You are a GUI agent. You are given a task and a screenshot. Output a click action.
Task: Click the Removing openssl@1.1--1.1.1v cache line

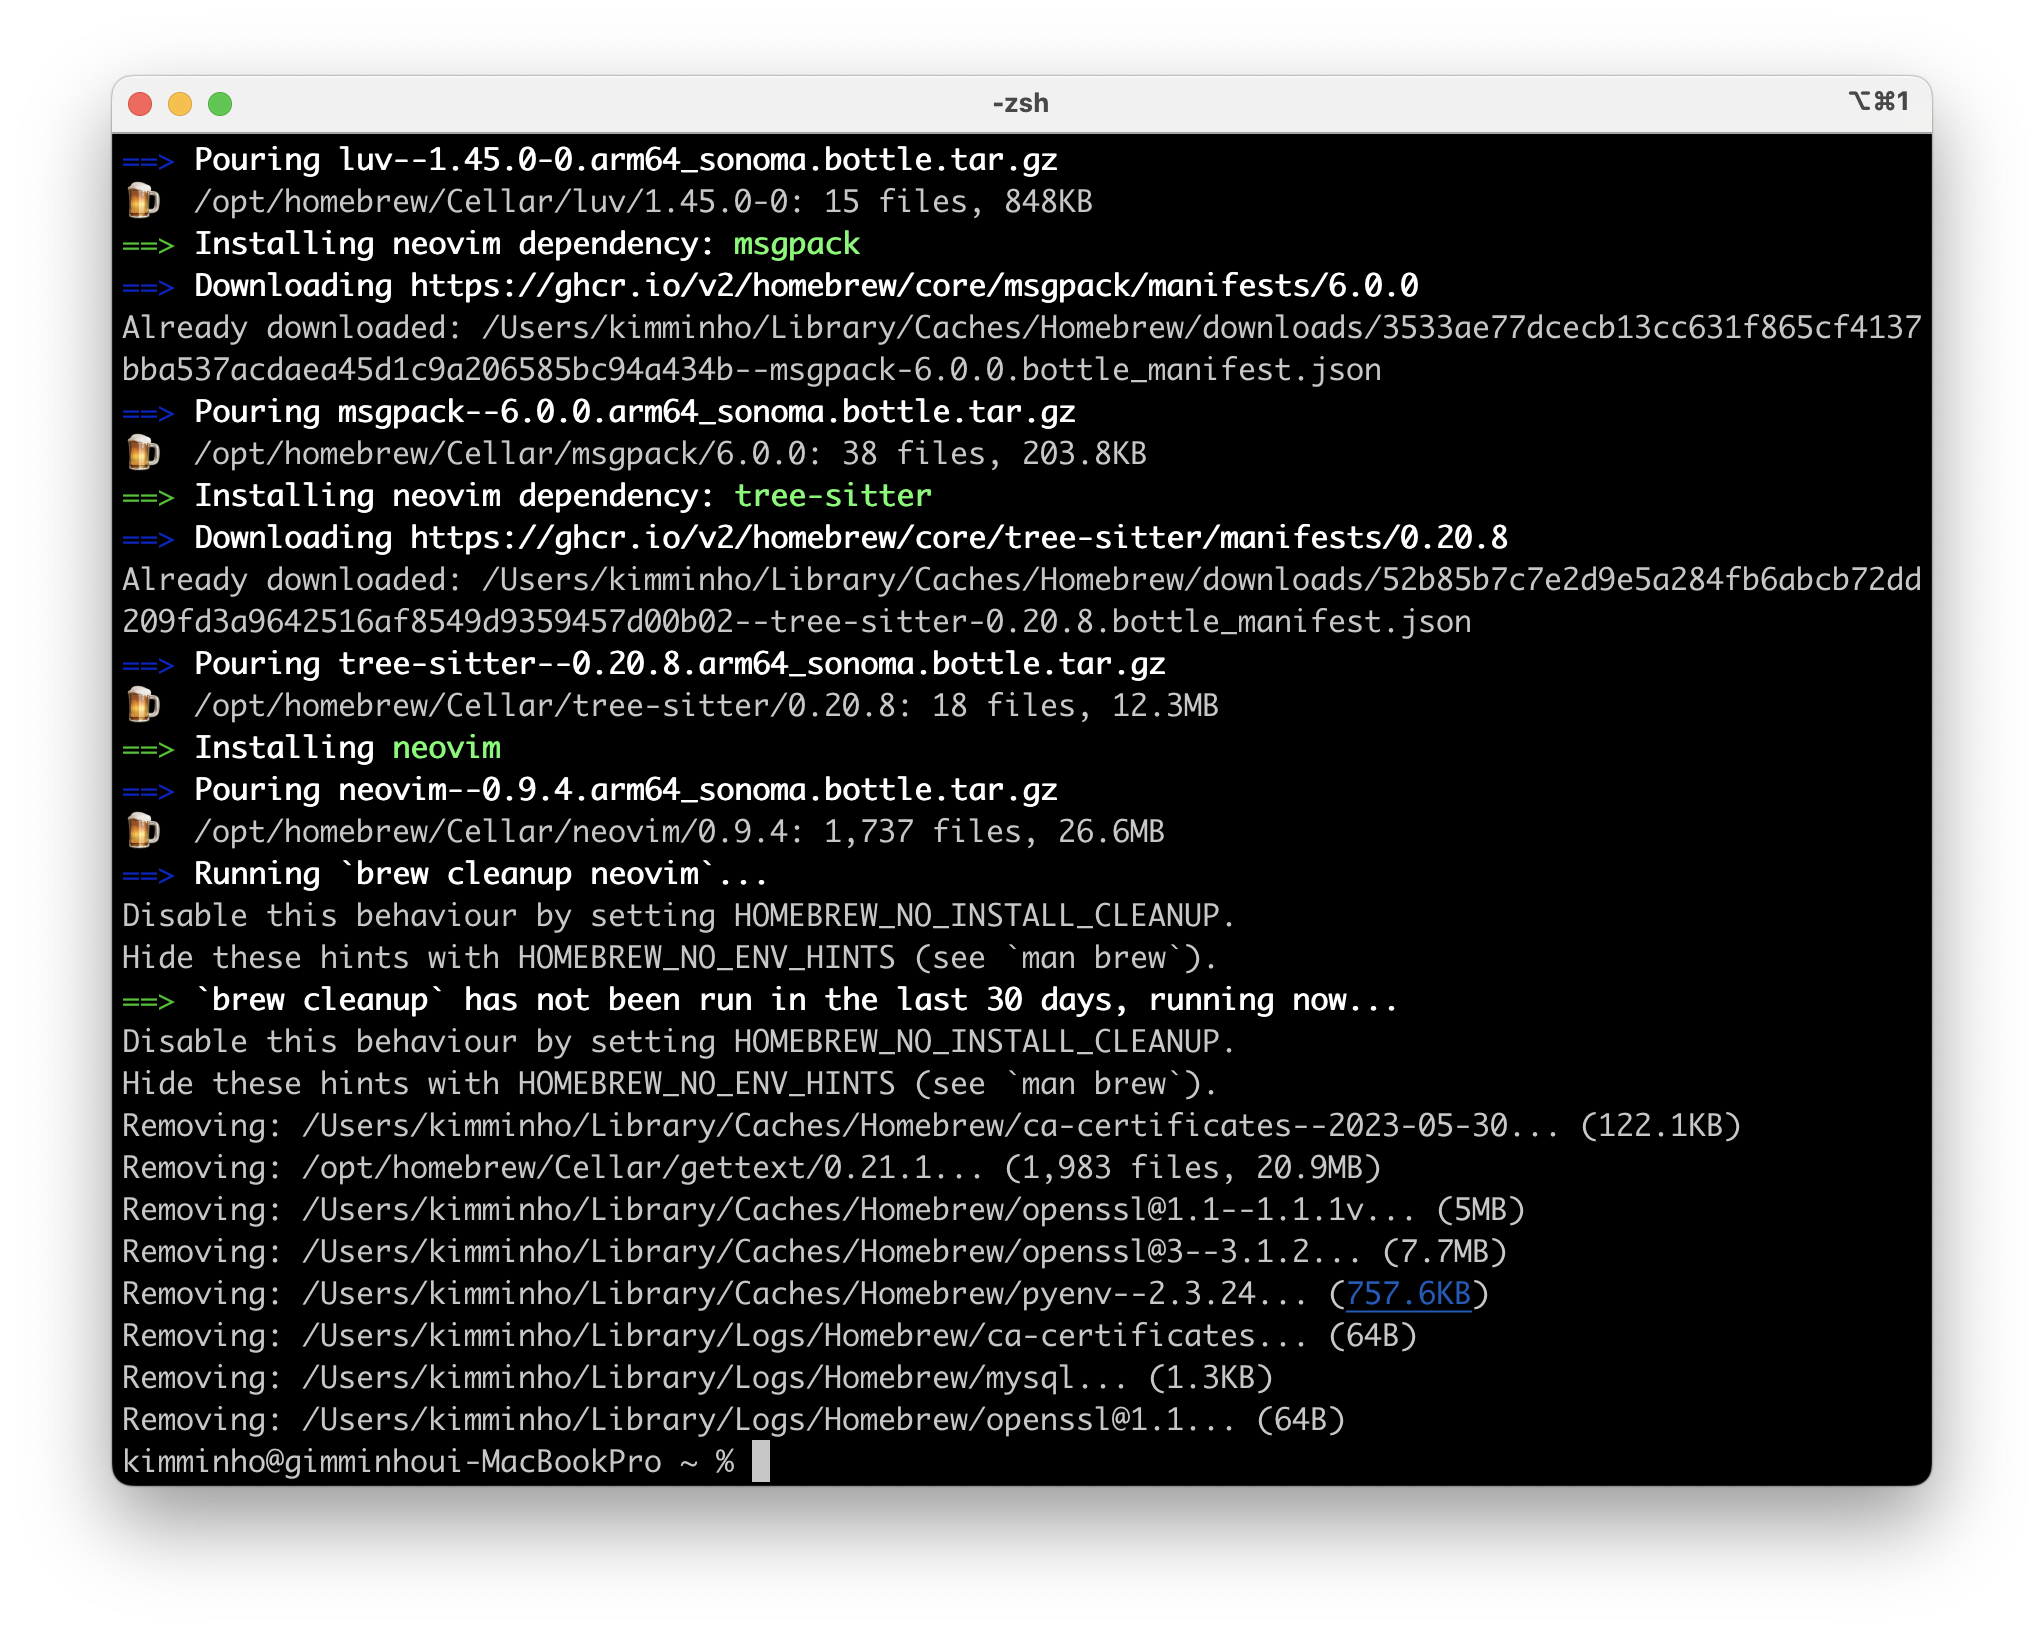tap(823, 1210)
